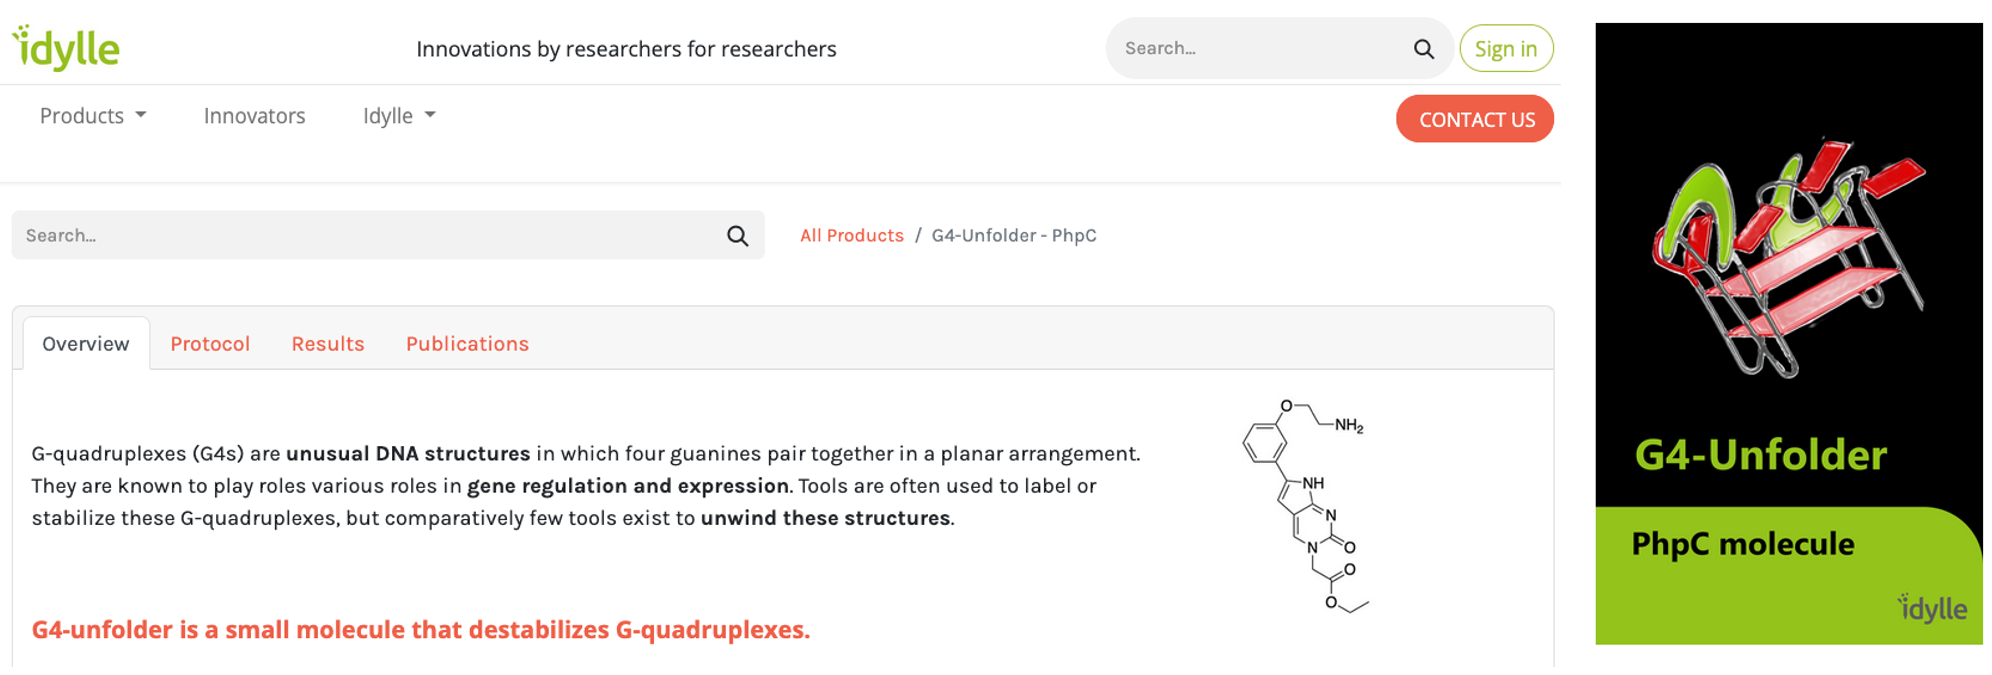Image resolution: width=1992 pixels, height=675 pixels.
Task: Click the G4-Unfolder - PhpC breadcrumb text
Action: coord(1014,236)
